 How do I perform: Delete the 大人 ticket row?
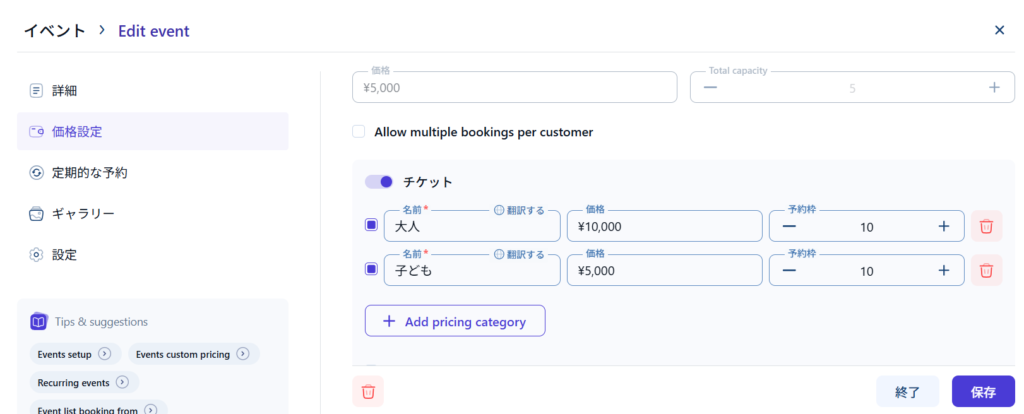pyautogui.click(x=986, y=226)
